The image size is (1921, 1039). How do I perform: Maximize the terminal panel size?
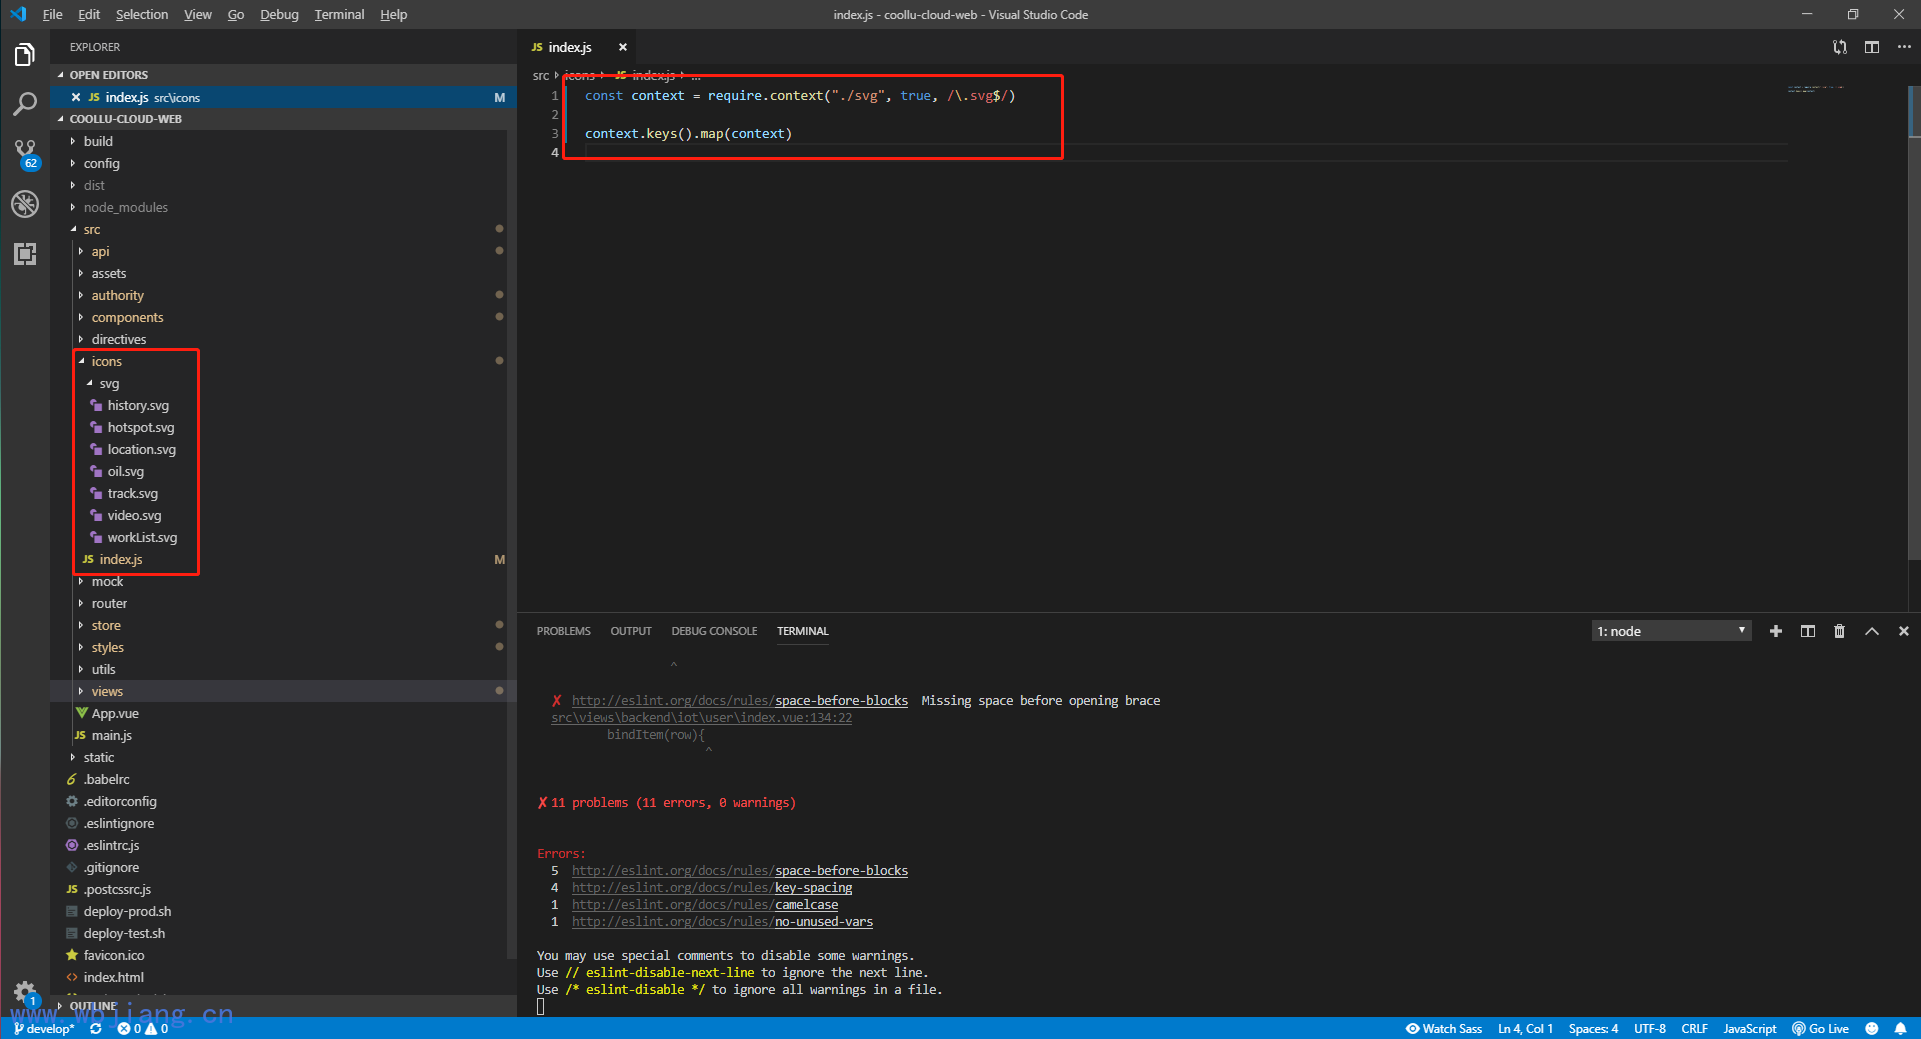[x=1871, y=631]
